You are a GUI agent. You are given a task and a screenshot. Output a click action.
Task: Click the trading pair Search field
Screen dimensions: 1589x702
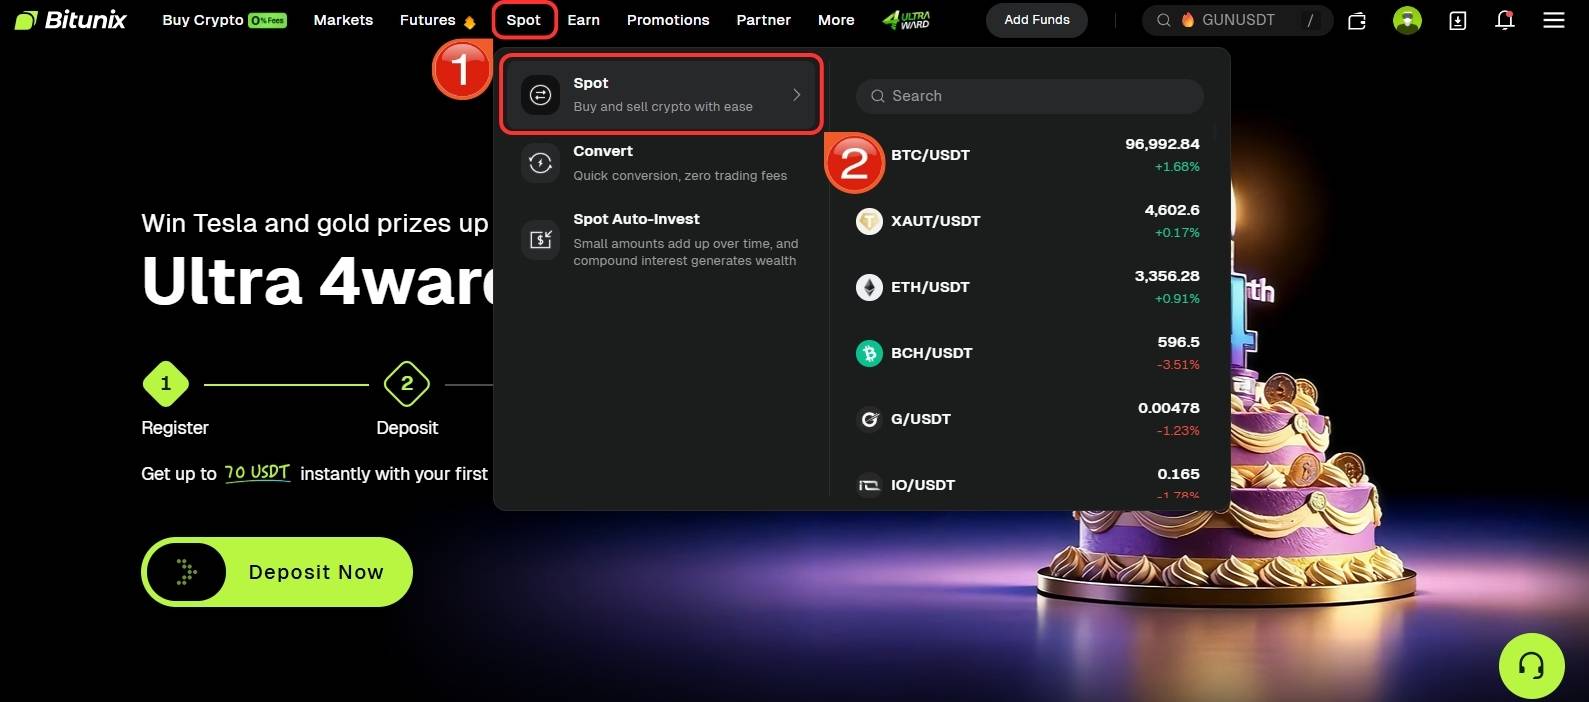[1030, 96]
